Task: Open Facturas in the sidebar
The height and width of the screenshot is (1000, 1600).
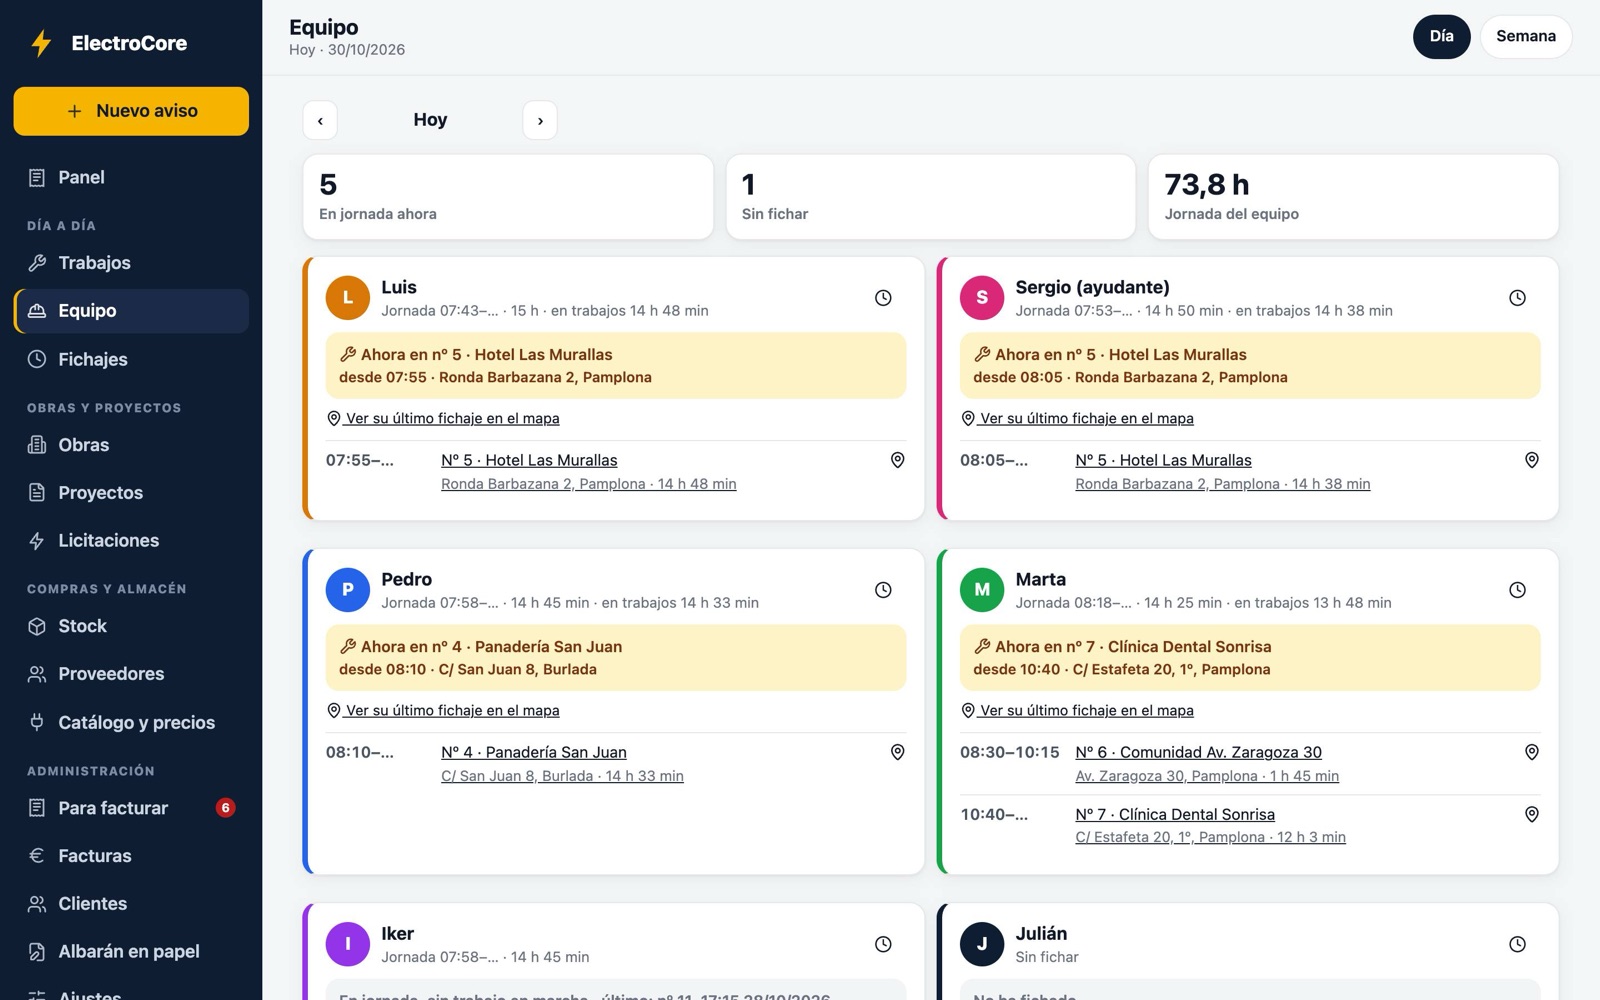Action: 131,856
